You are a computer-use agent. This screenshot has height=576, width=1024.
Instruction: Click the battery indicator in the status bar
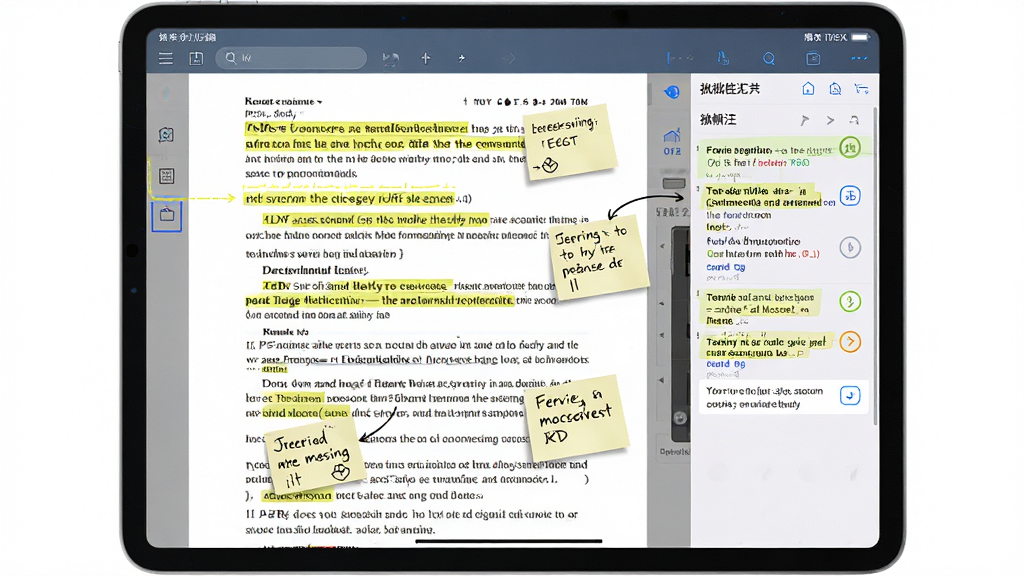[x=860, y=37]
